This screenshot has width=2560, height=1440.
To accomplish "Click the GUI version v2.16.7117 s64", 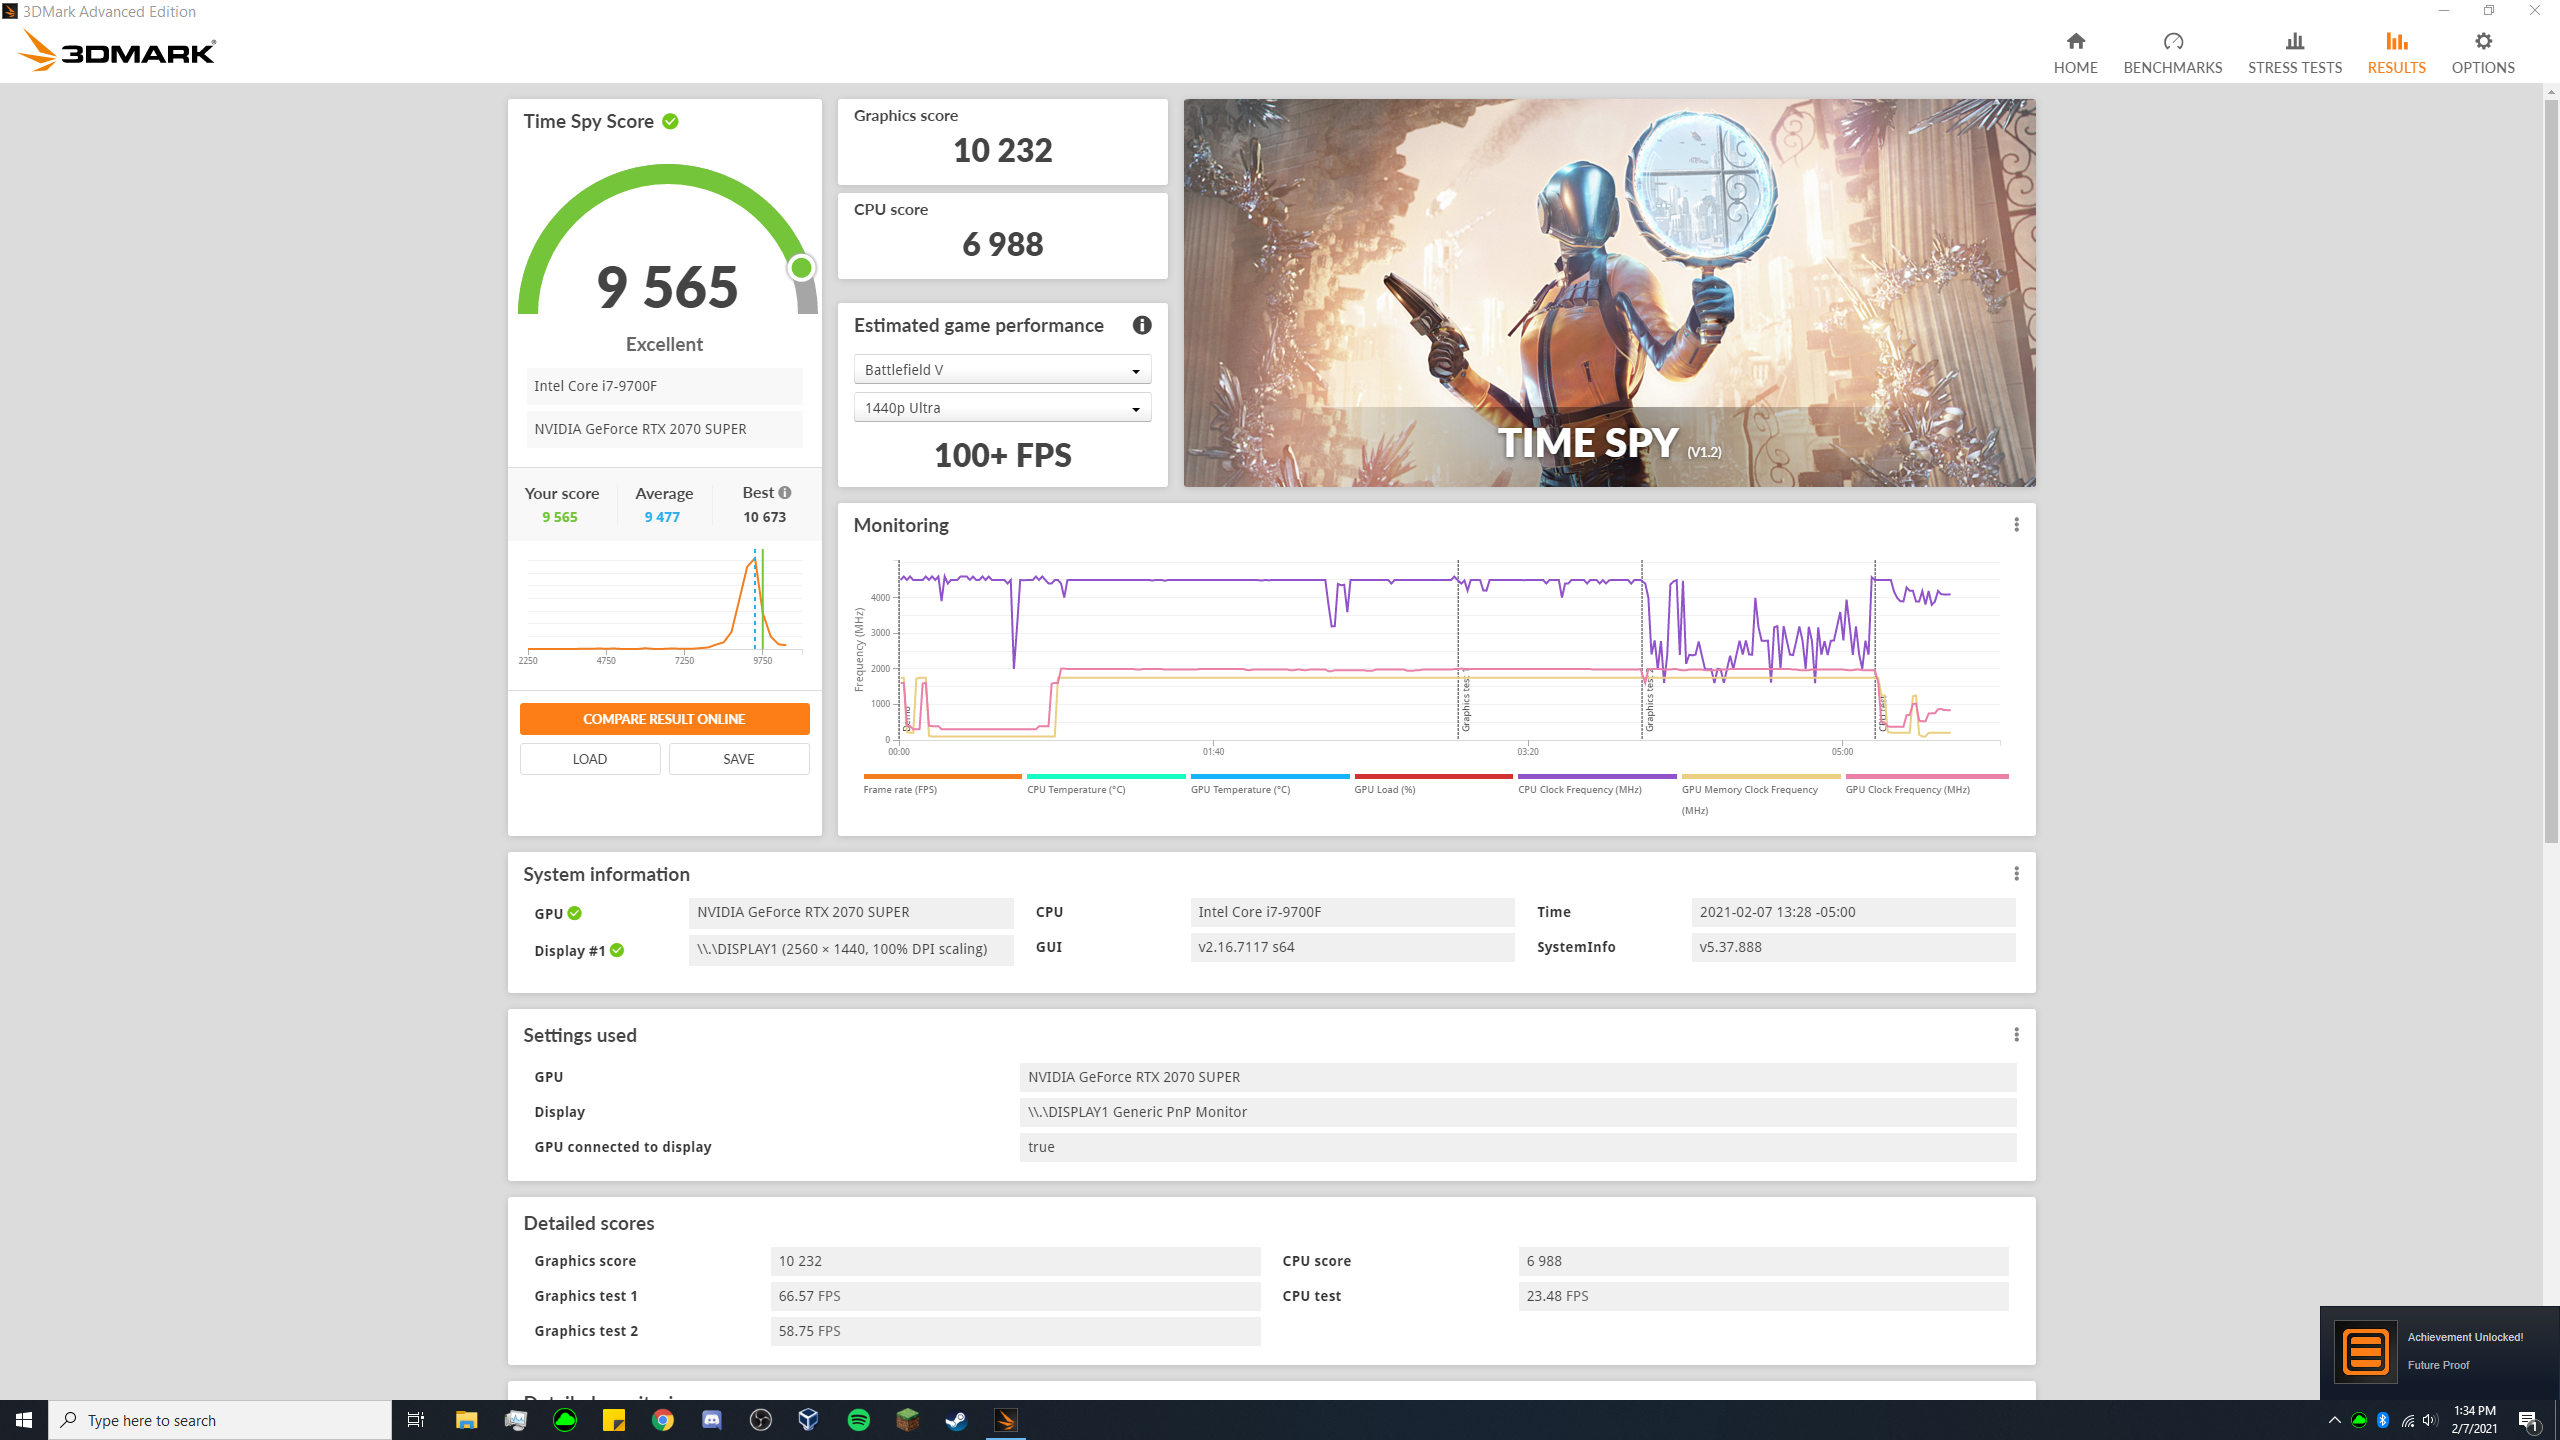I will 1352,947.
